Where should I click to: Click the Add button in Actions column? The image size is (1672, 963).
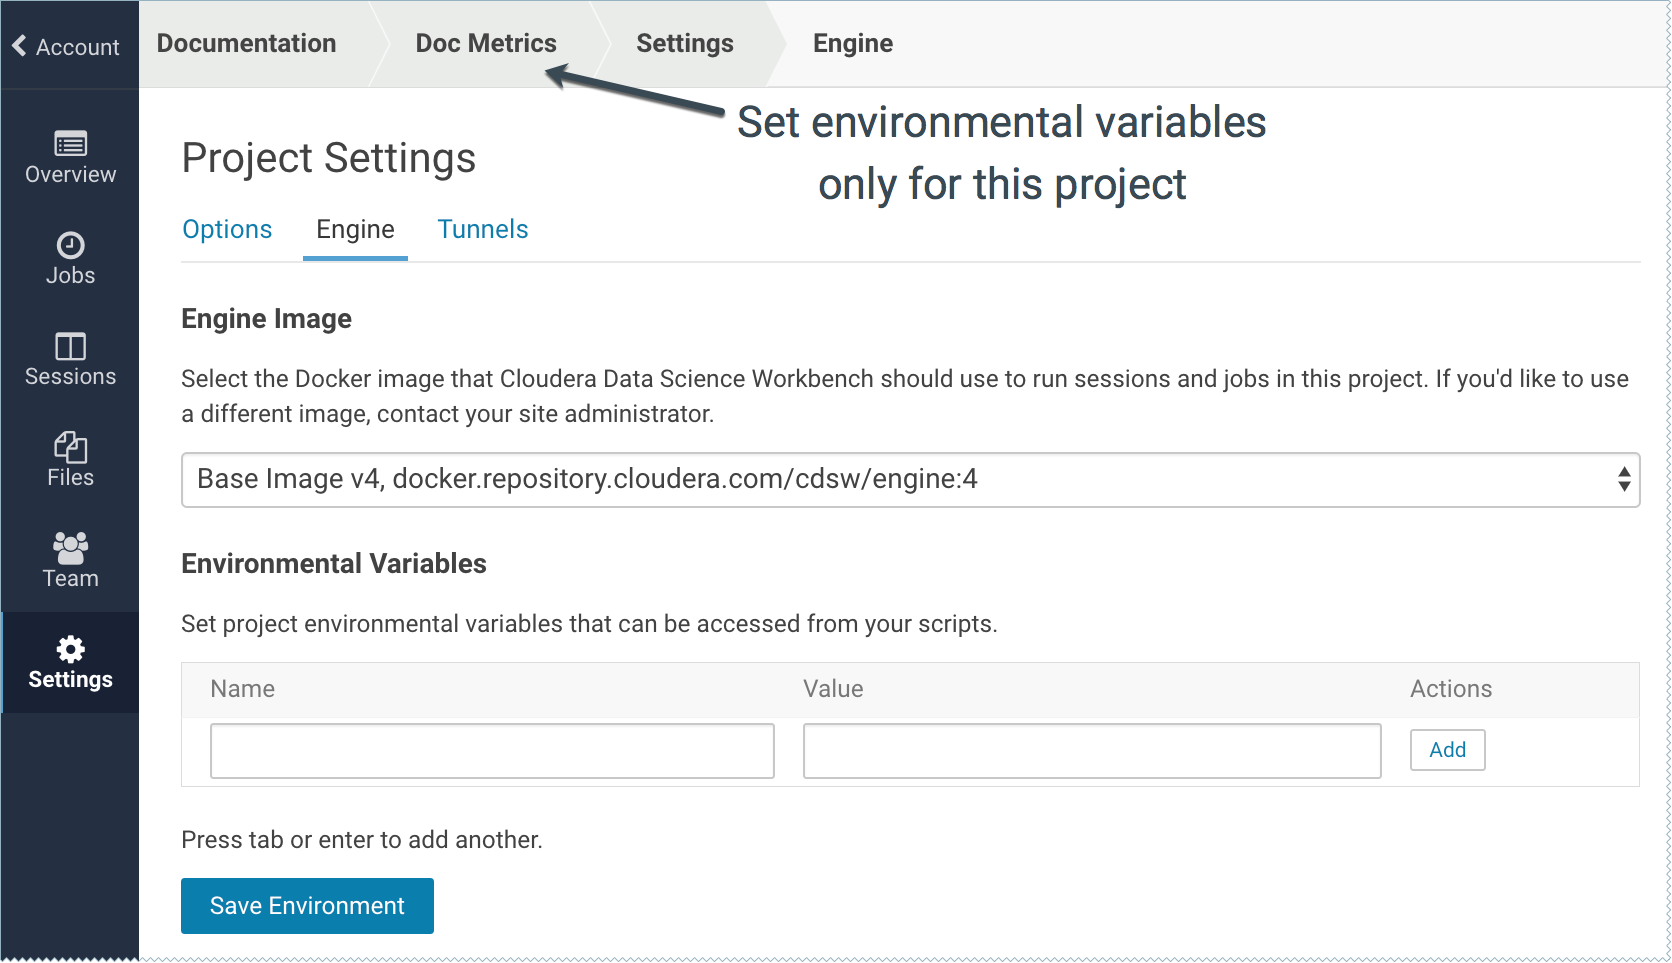point(1447,750)
